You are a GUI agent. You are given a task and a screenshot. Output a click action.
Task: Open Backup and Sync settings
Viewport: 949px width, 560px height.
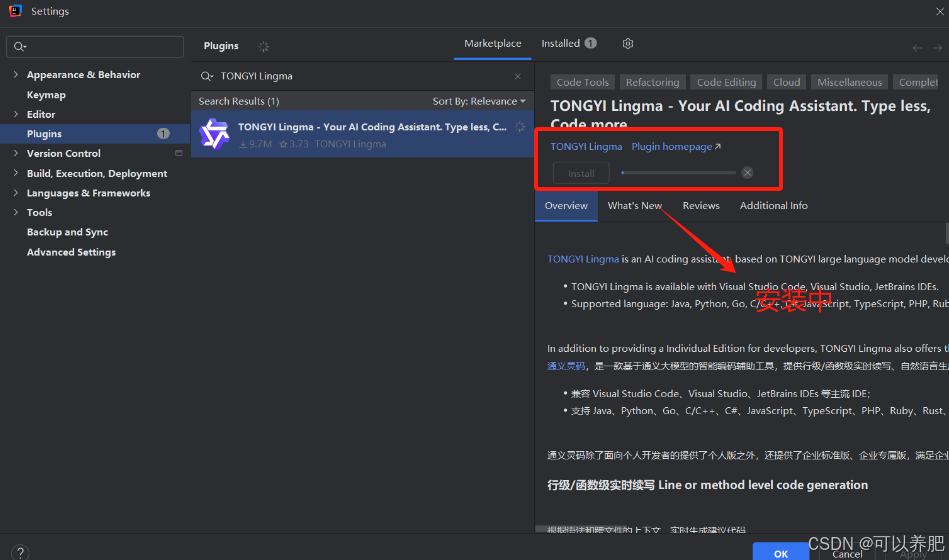(67, 232)
